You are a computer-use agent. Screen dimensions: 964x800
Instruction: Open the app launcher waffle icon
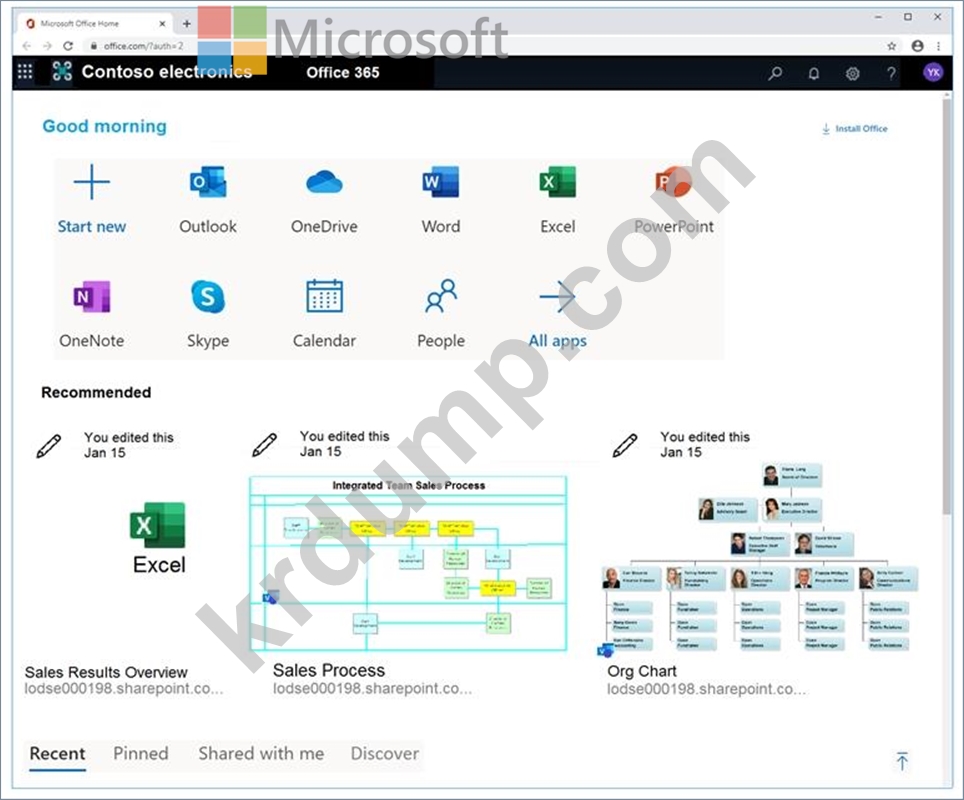coord(25,72)
